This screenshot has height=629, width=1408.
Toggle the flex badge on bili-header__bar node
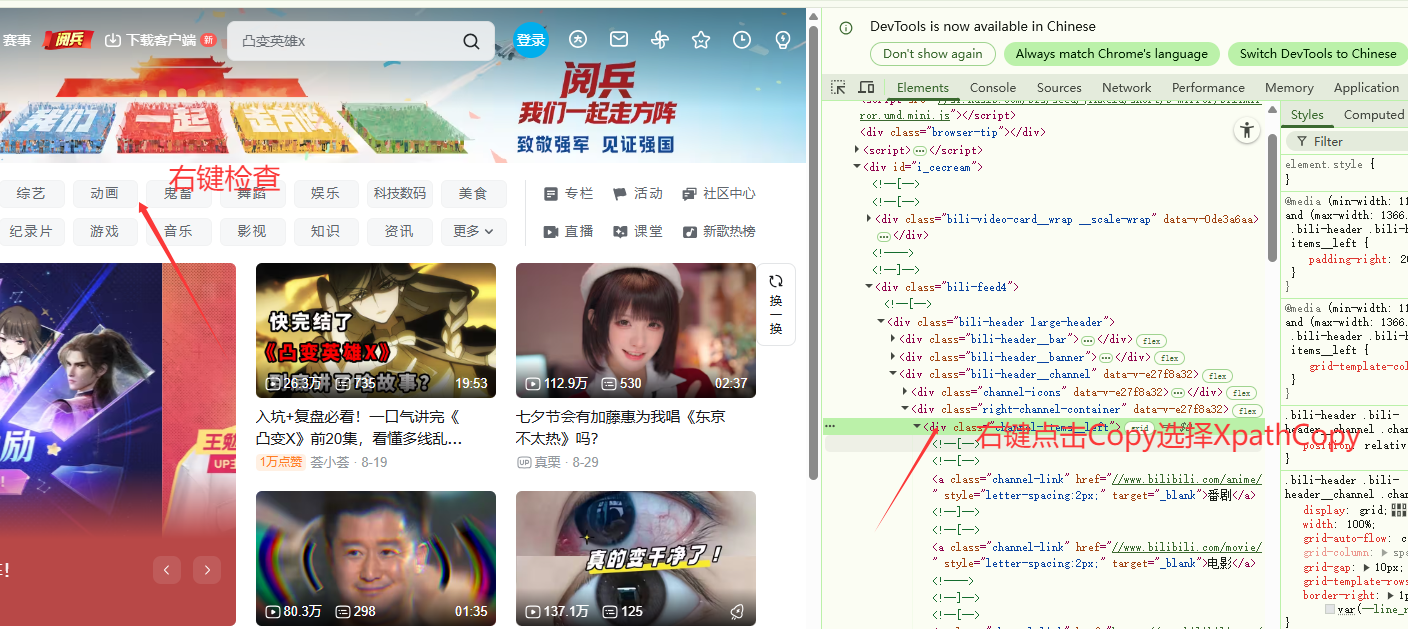1152,341
